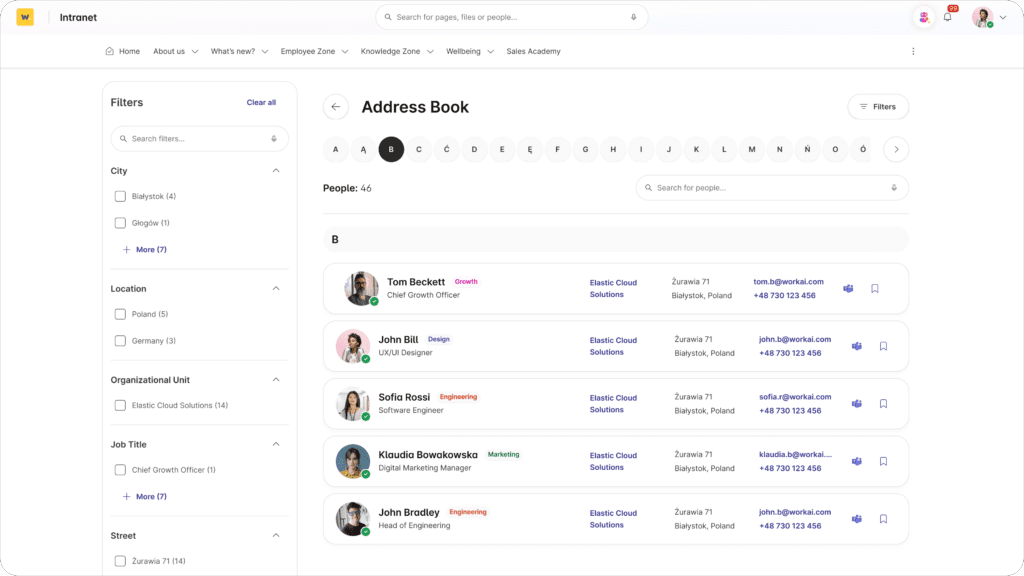Click the back arrow beside Address Book
The width and height of the screenshot is (1024, 576).
(336, 107)
